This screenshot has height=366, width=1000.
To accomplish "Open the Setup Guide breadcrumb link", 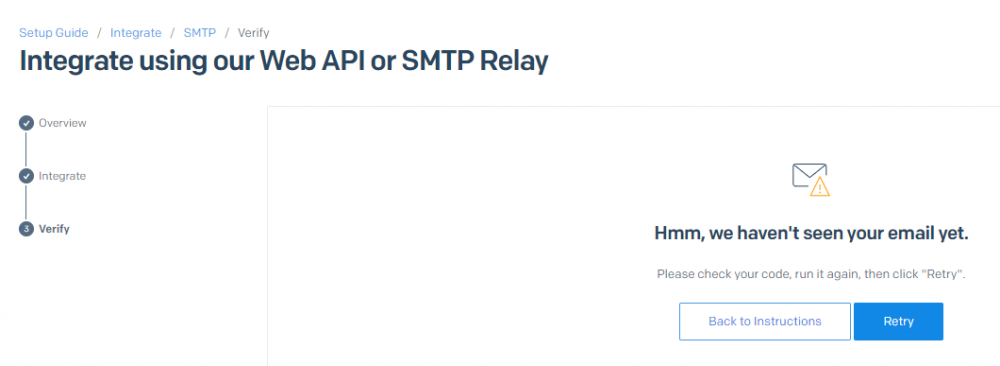I will click(54, 33).
